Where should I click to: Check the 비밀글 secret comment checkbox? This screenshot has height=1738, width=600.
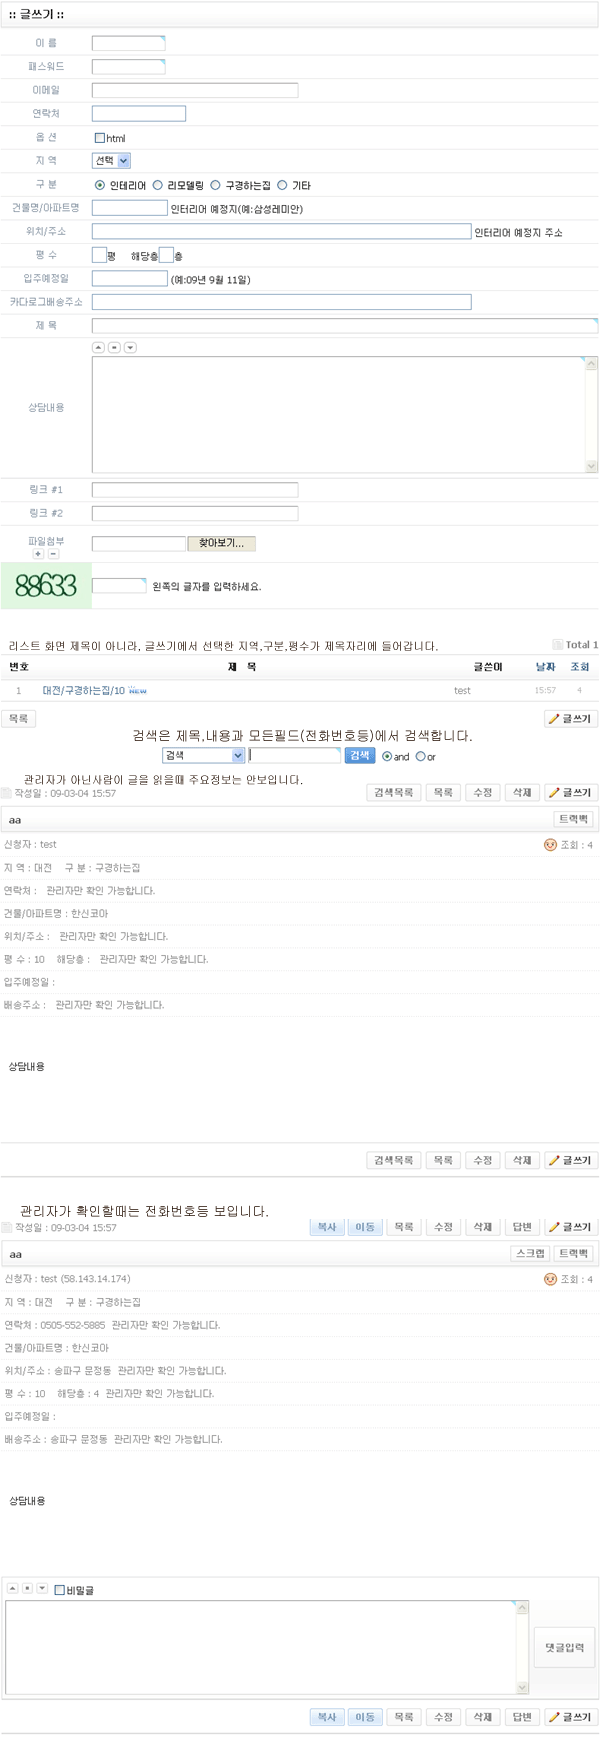[60, 1590]
